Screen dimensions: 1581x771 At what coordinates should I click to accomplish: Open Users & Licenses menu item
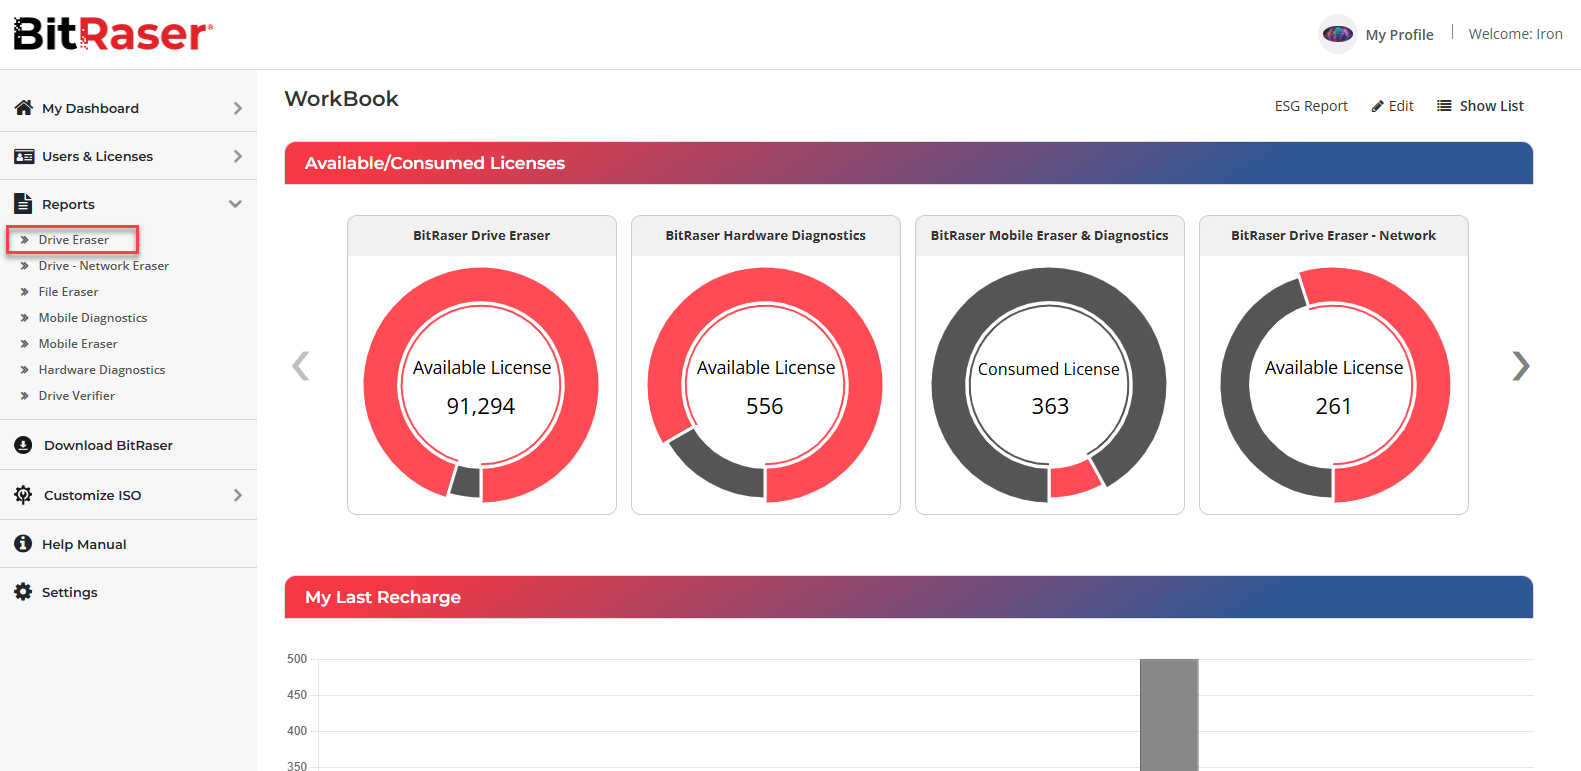(97, 156)
